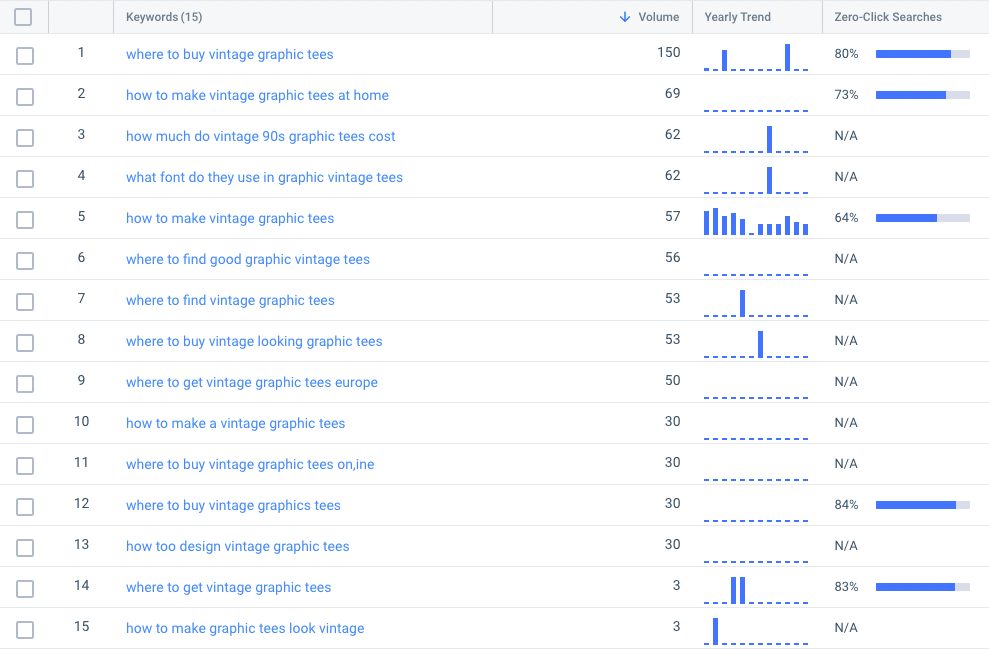Image resolution: width=989 pixels, height=649 pixels.
Task: Open the keyword 'how too design vintage graphic tees'
Action: (x=237, y=546)
